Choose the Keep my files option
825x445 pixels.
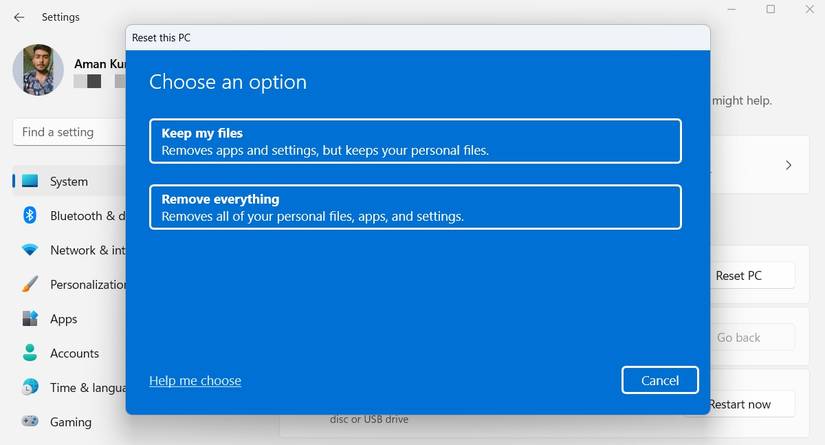click(x=415, y=141)
